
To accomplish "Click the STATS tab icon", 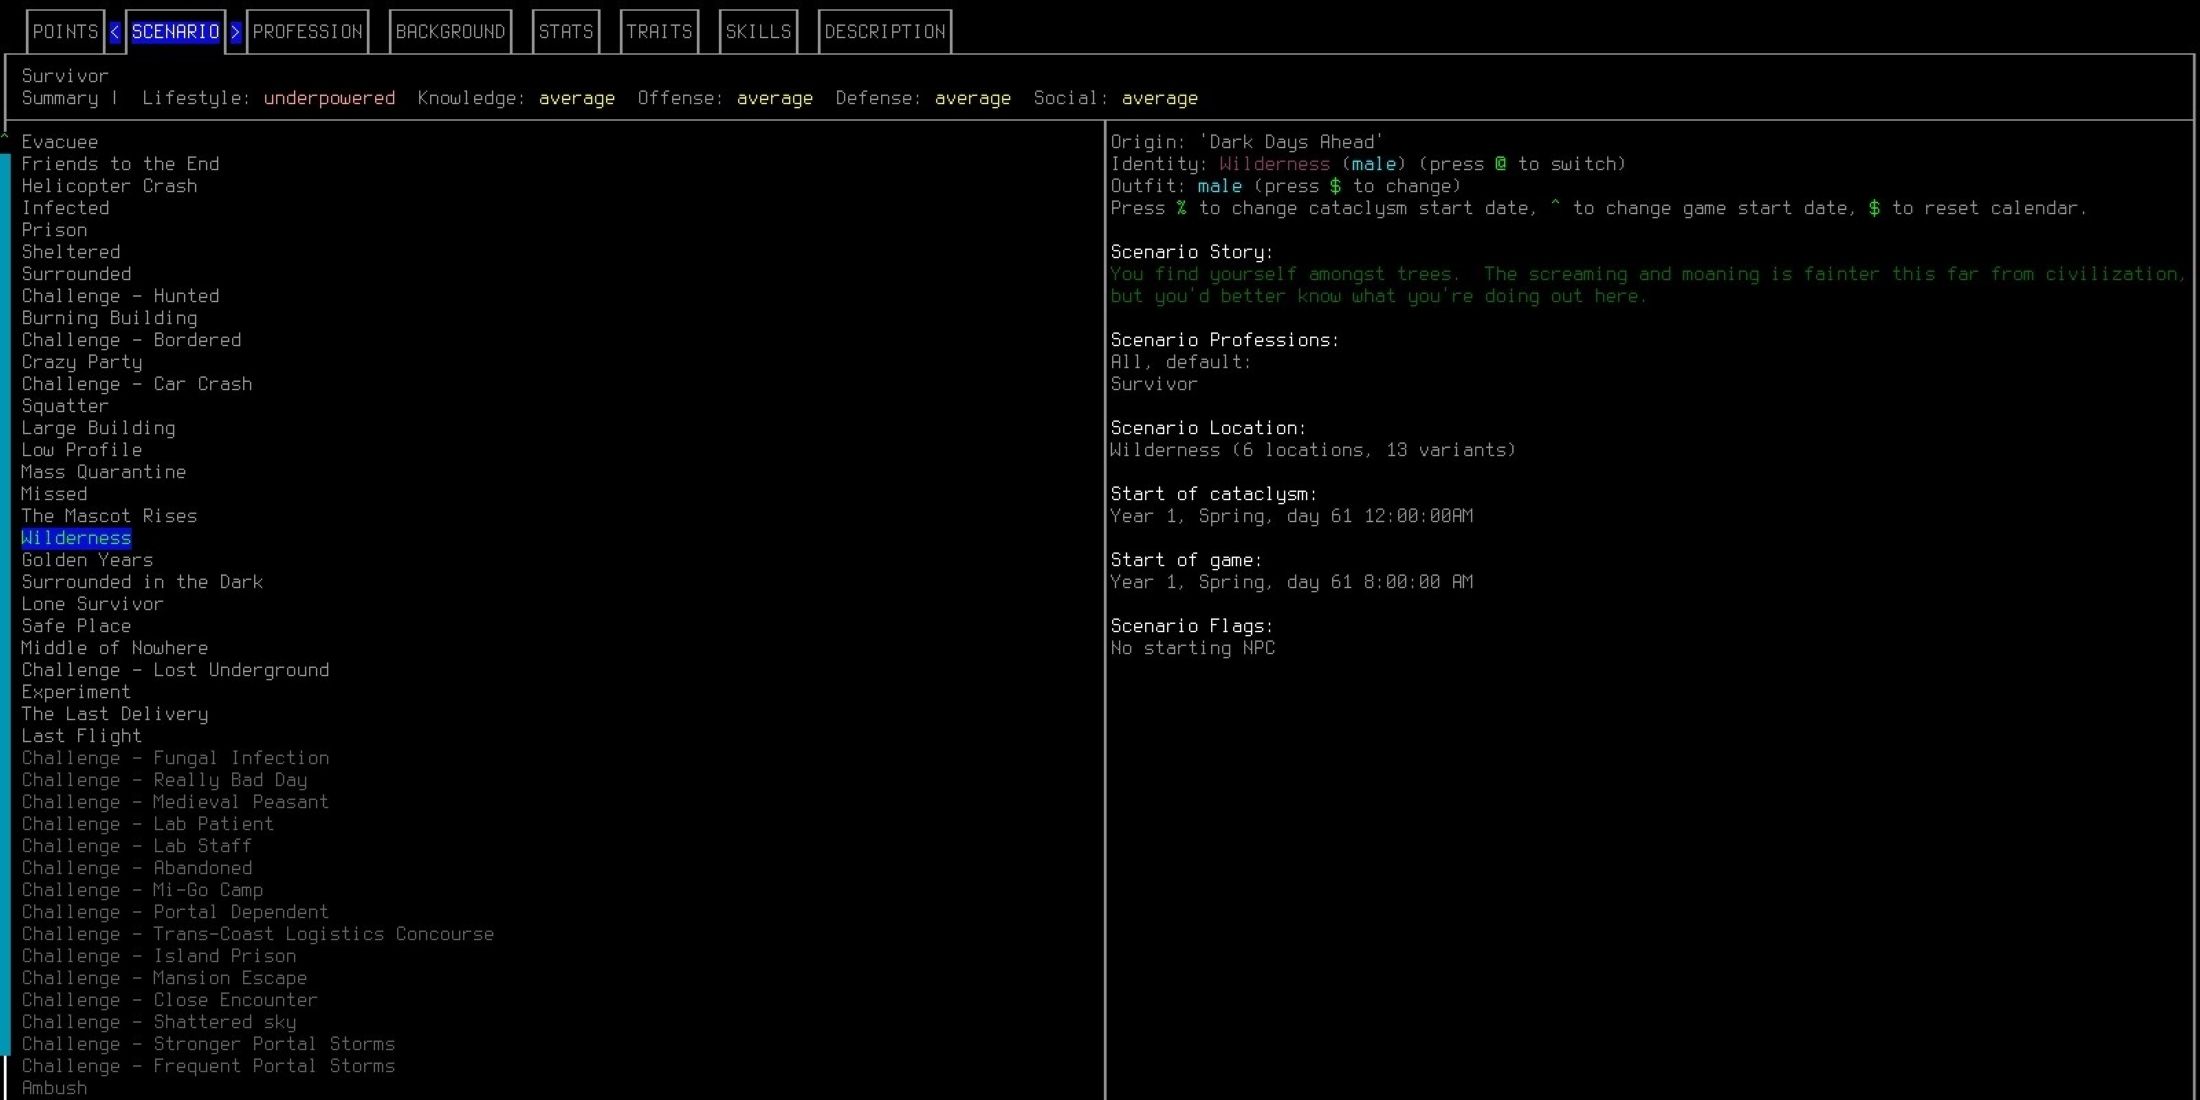I will pyautogui.click(x=567, y=31).
